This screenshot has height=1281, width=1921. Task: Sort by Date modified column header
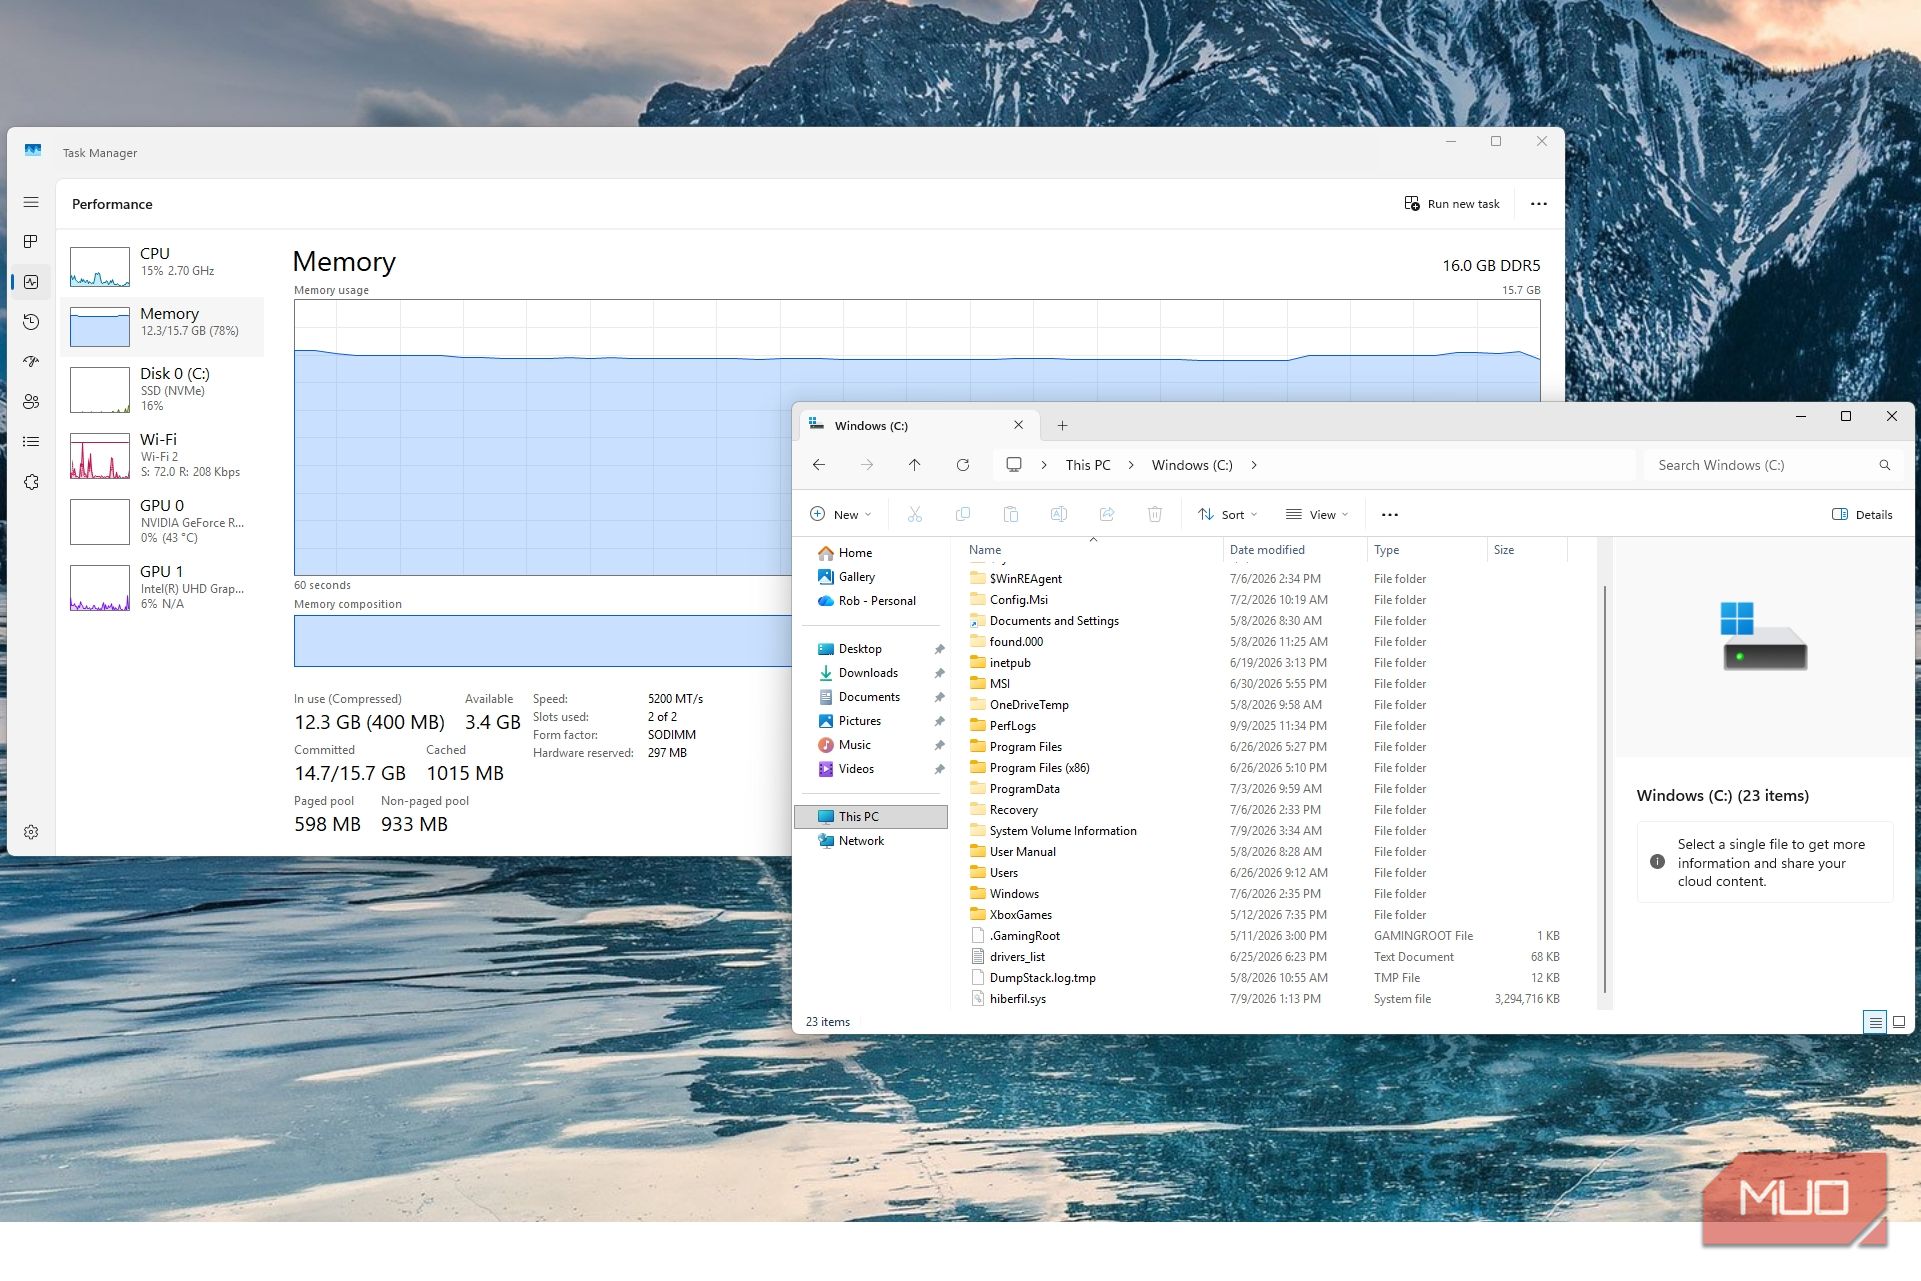point(1294,550)
